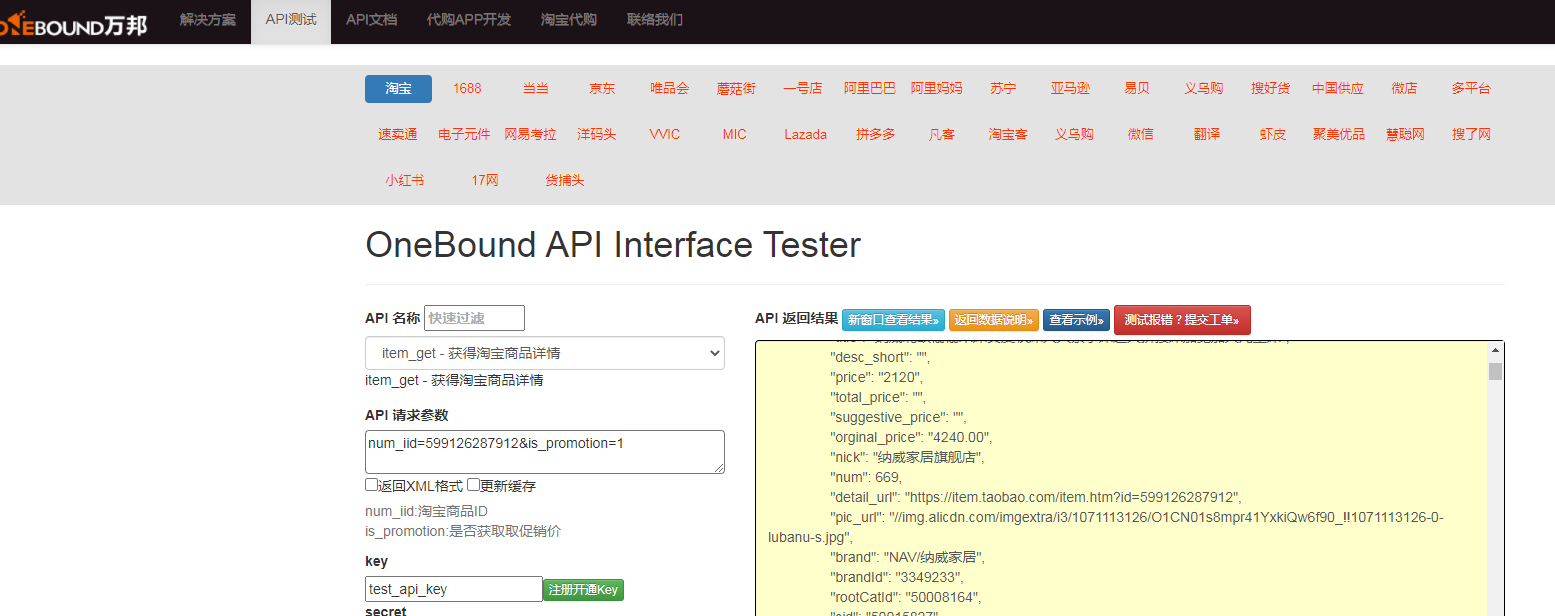This screenshot has height=616, width=1555.
Task: Click the key input field
Action: pyautogui.click(x=454, y=589)
